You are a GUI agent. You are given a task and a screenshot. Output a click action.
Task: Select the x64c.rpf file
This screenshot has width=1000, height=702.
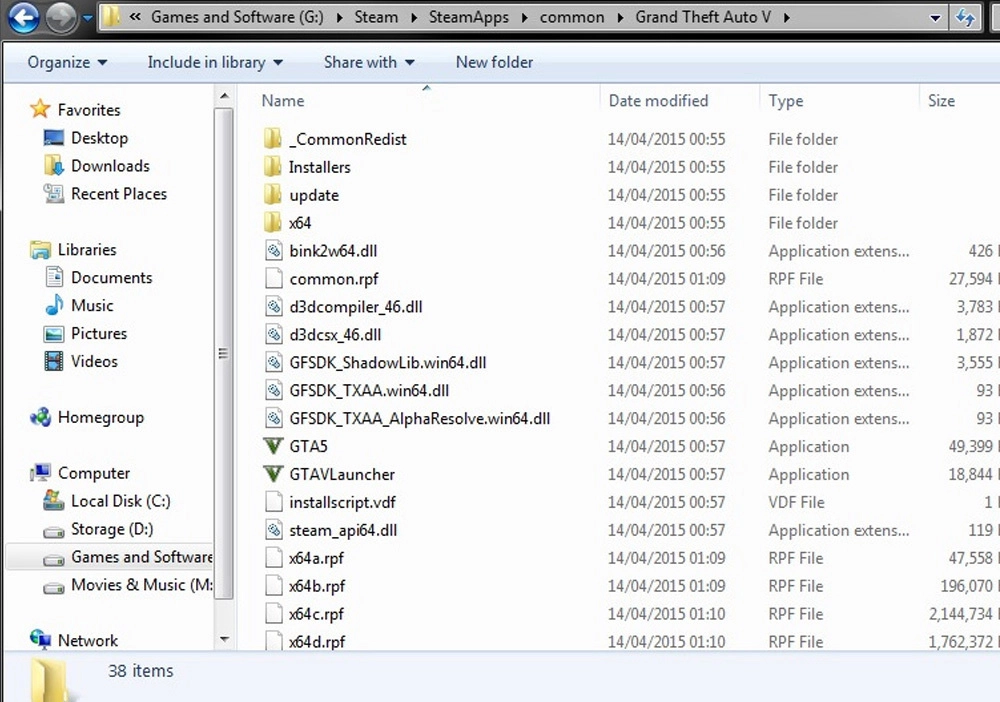[316, 614]
